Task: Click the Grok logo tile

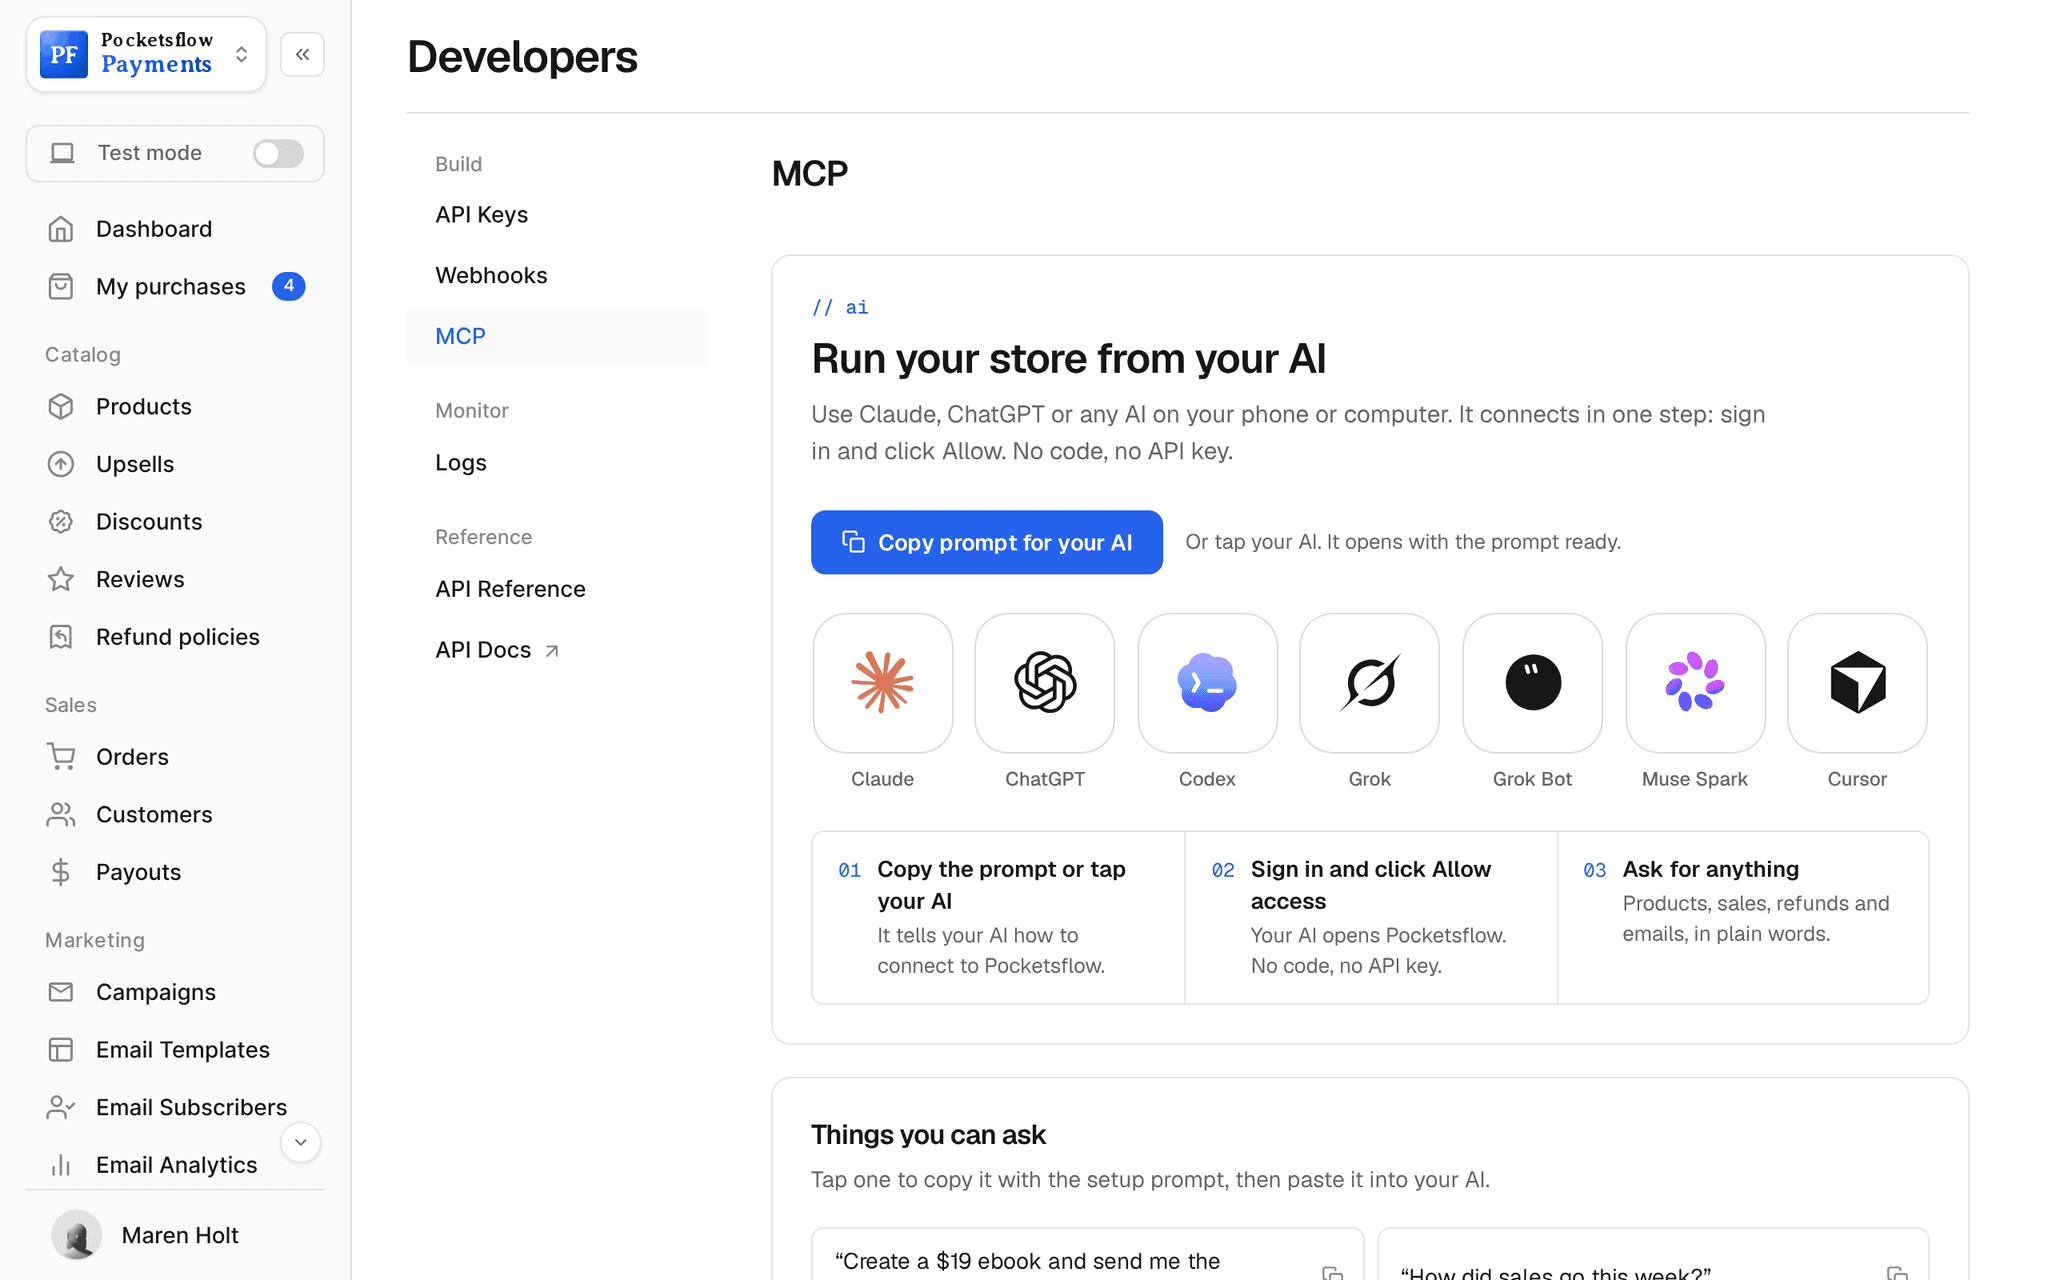Action: 1369,683
